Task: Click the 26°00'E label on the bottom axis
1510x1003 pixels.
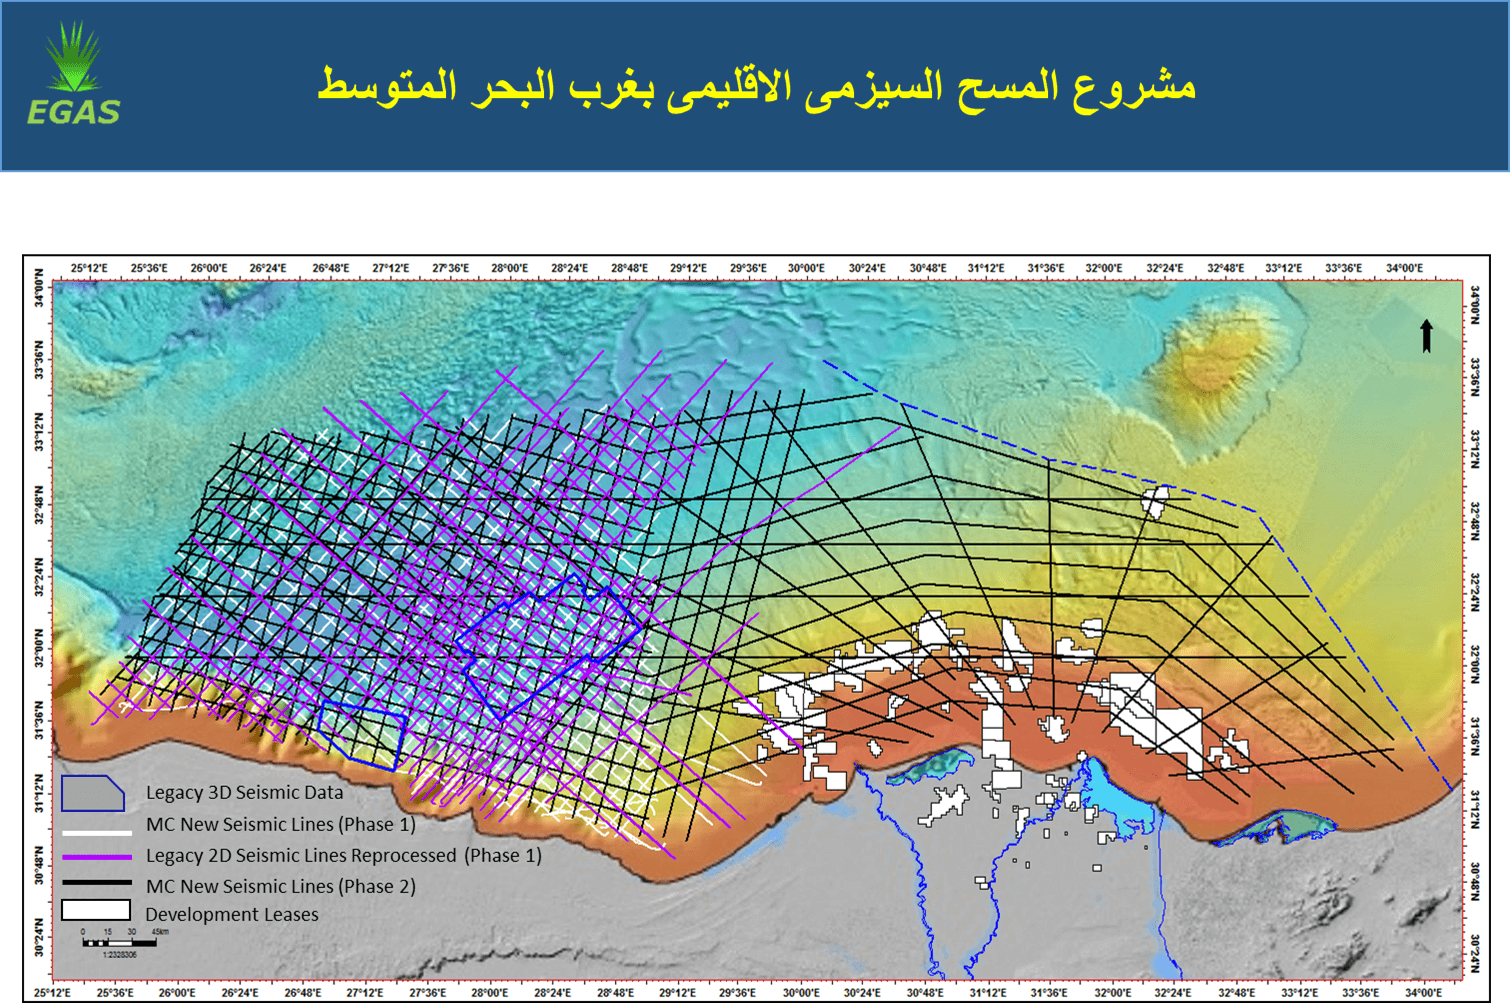Action: (x=176, y=993)
